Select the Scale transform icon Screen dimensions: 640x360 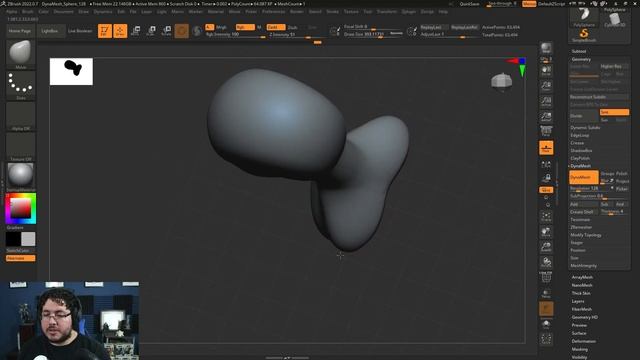151,31
